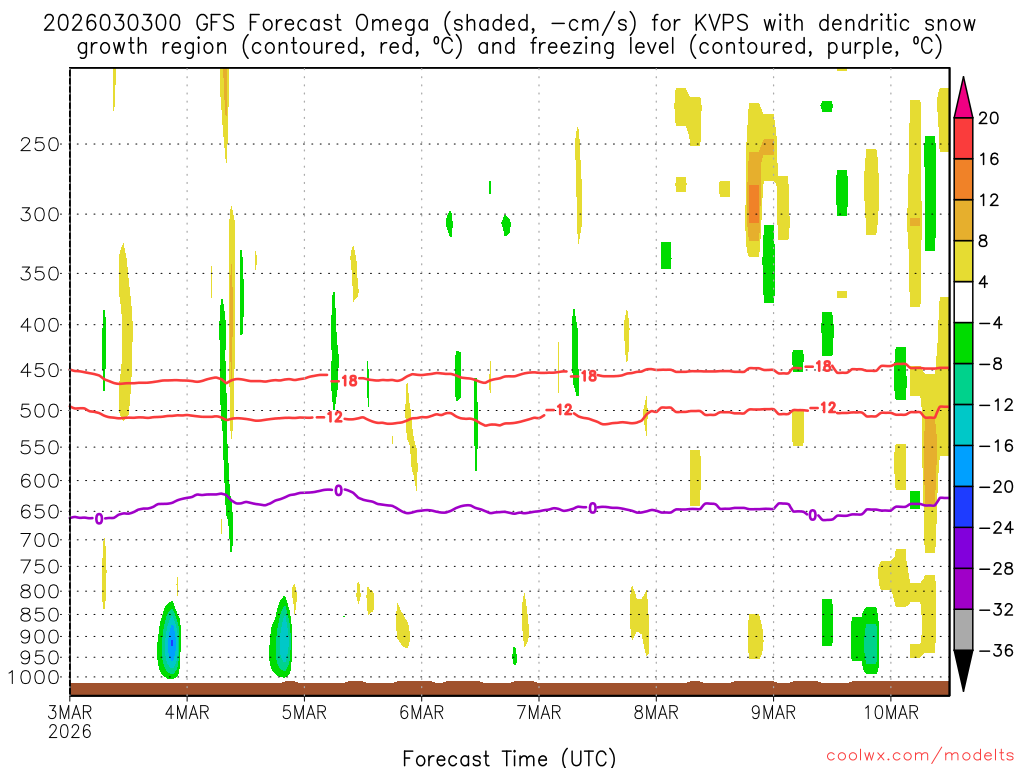Click the 8MAR x-axis date label
Screen dimensions: 1024x768
pos(656,711)
